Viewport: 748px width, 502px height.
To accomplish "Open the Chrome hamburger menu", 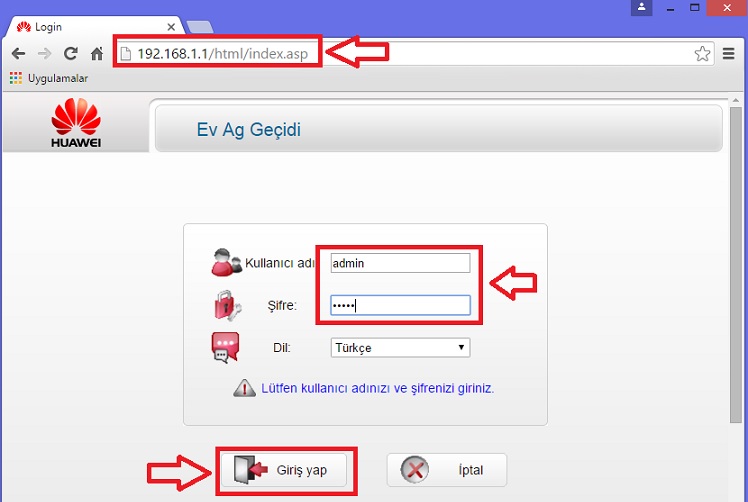I will [x=729, y=54].
